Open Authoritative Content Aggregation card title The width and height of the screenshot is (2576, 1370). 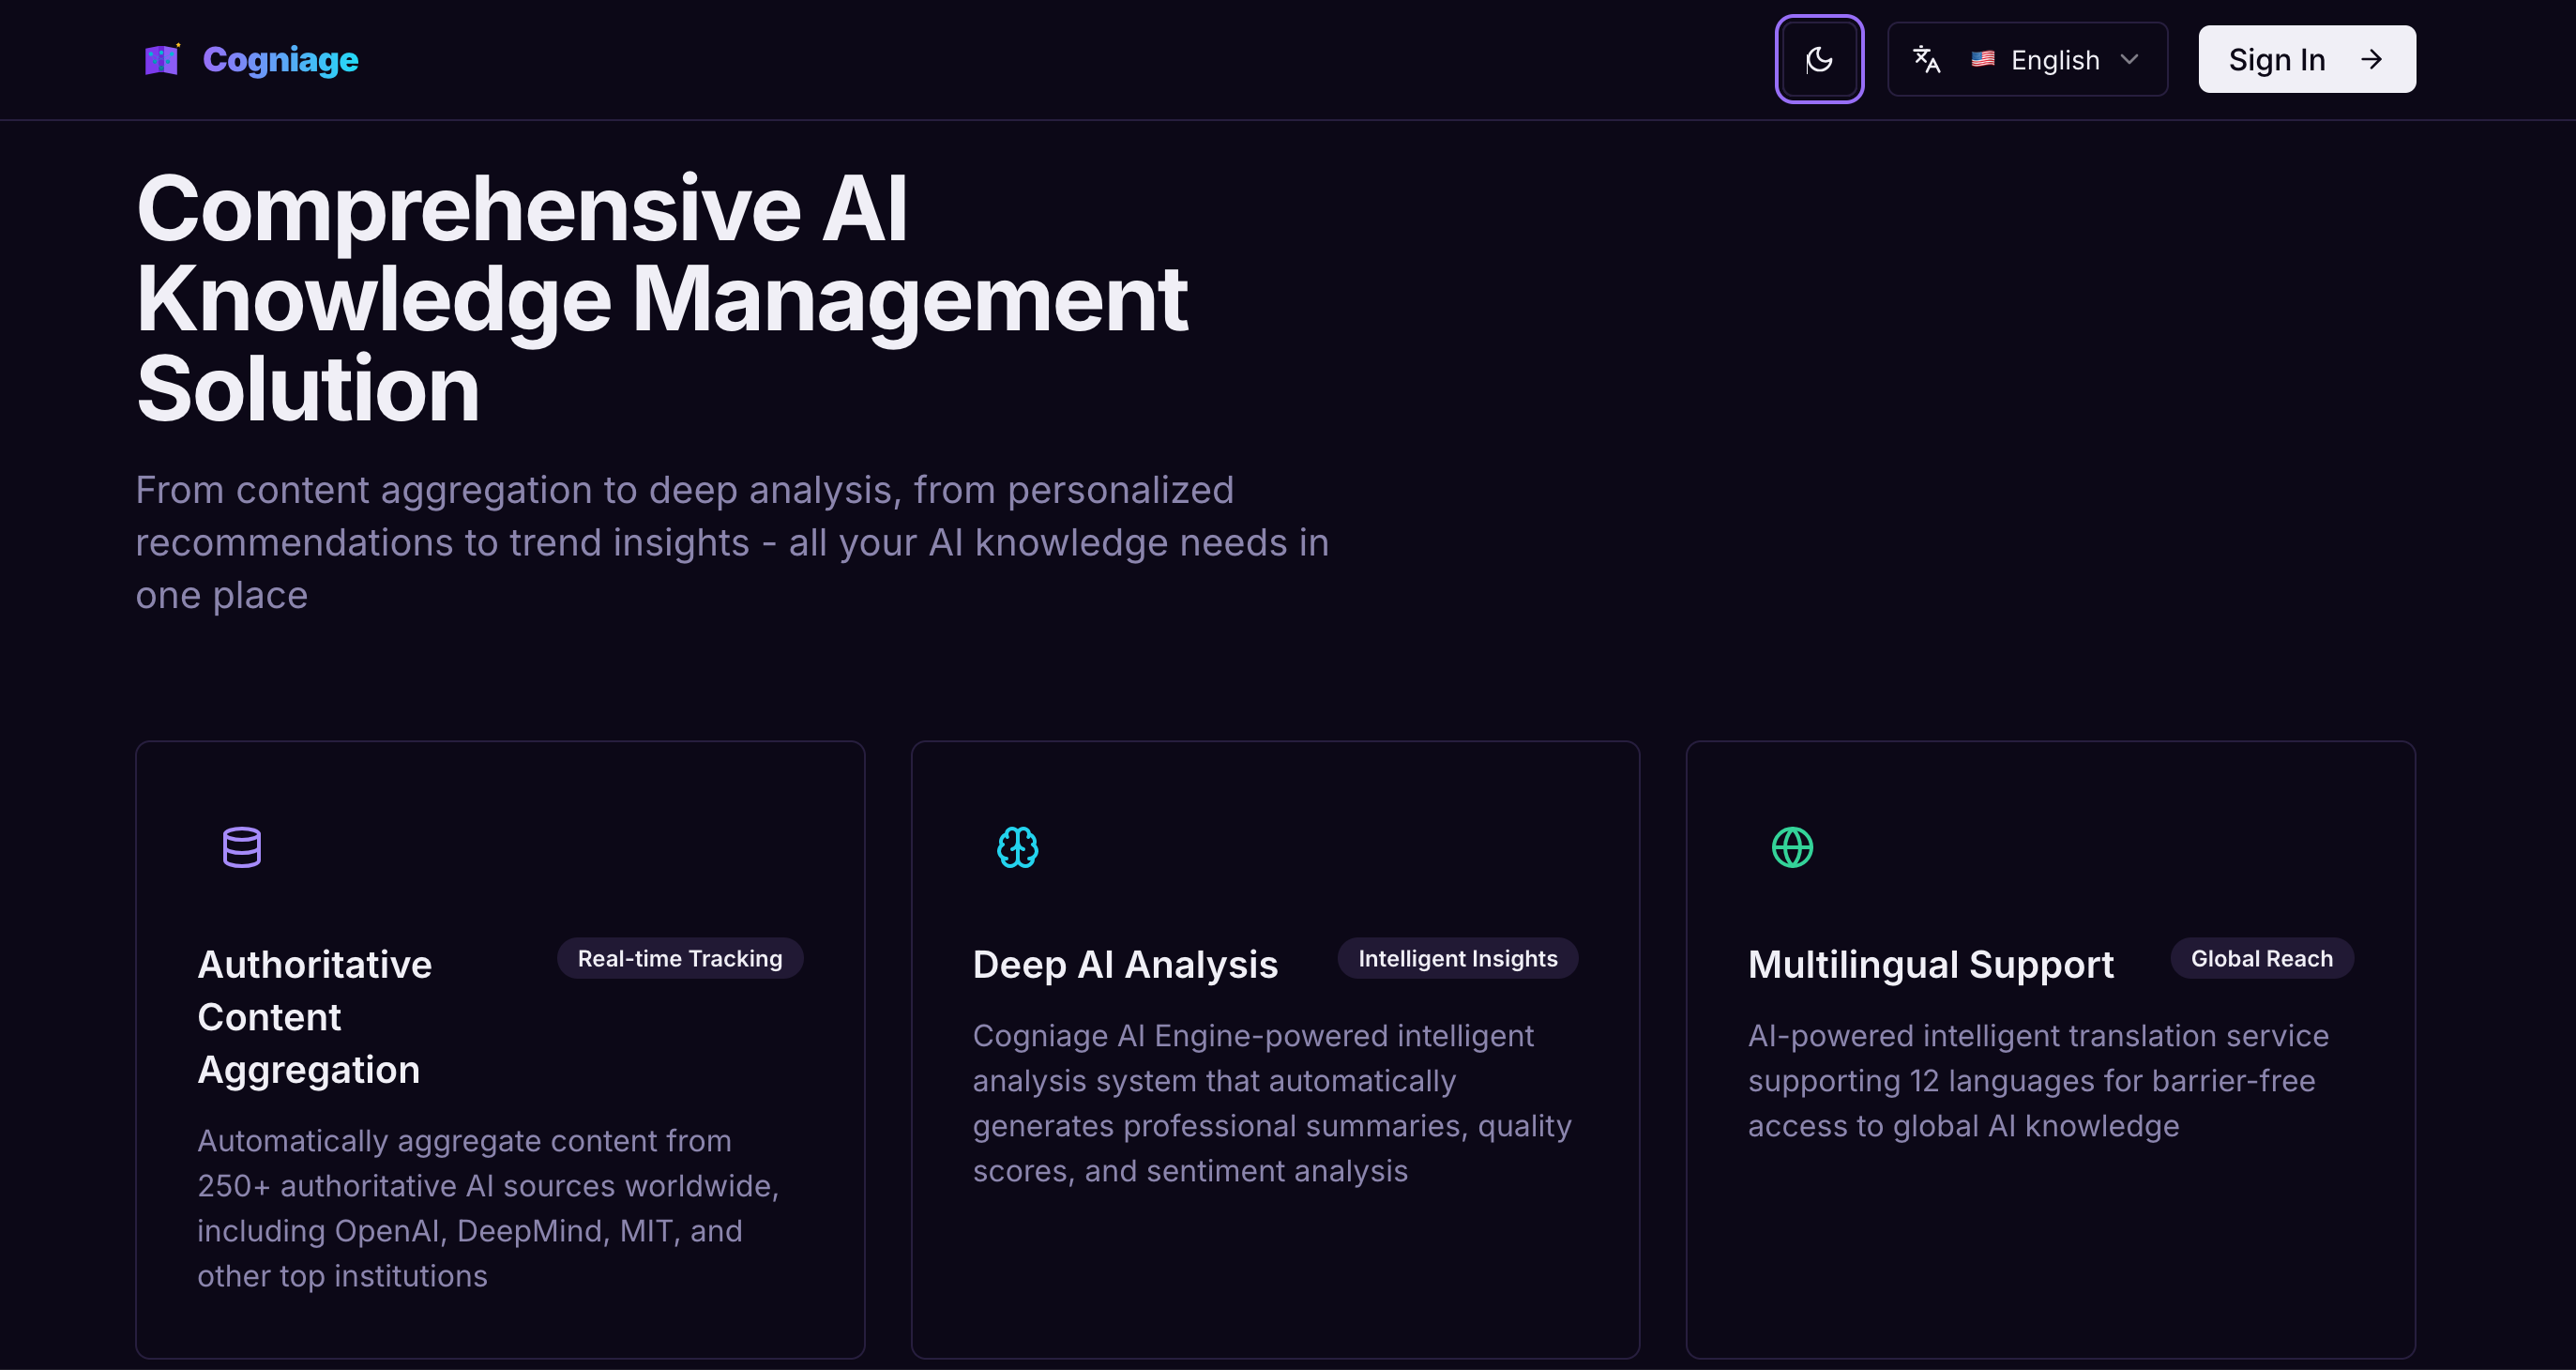pyautogui.click(x=315, y=1016)
